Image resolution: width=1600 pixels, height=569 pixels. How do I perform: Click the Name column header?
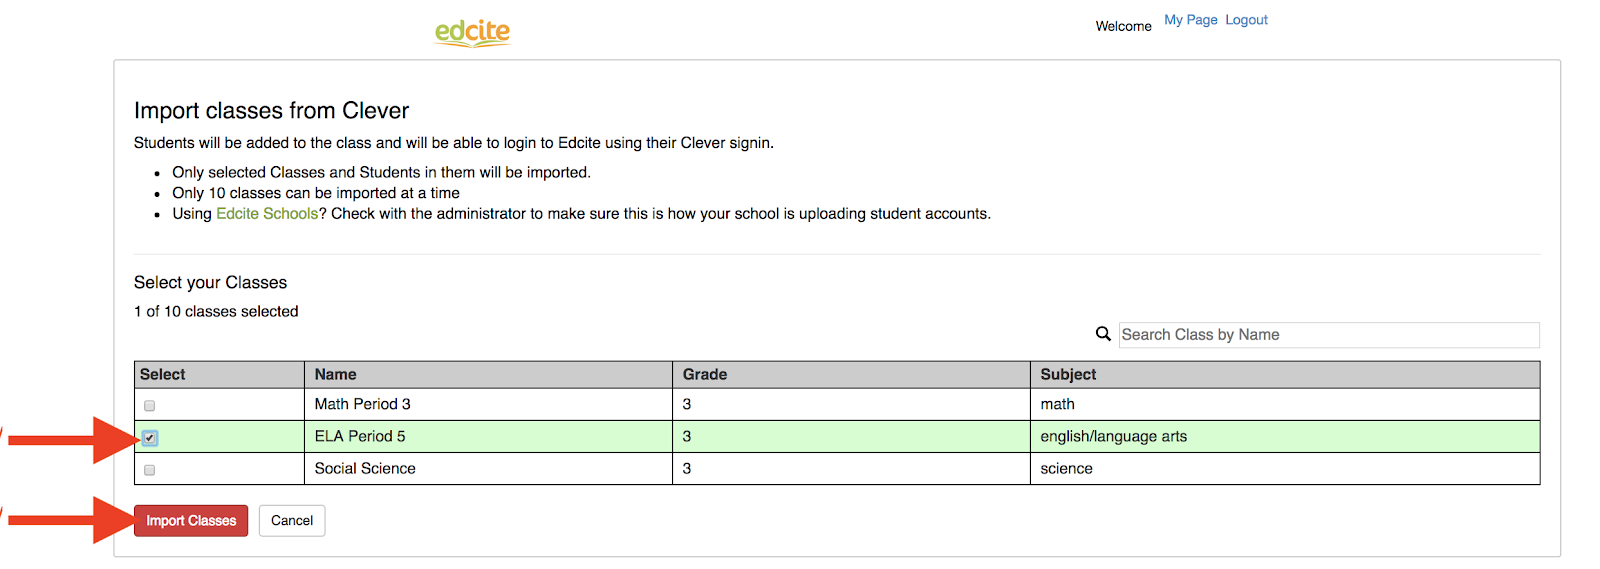pyautogui.click(x=336, y=374)
